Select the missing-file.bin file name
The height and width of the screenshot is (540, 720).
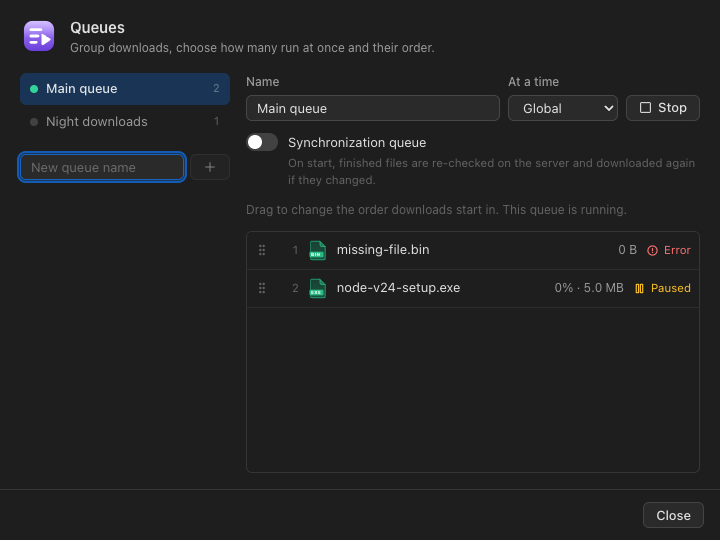click(x=383, y=250)
